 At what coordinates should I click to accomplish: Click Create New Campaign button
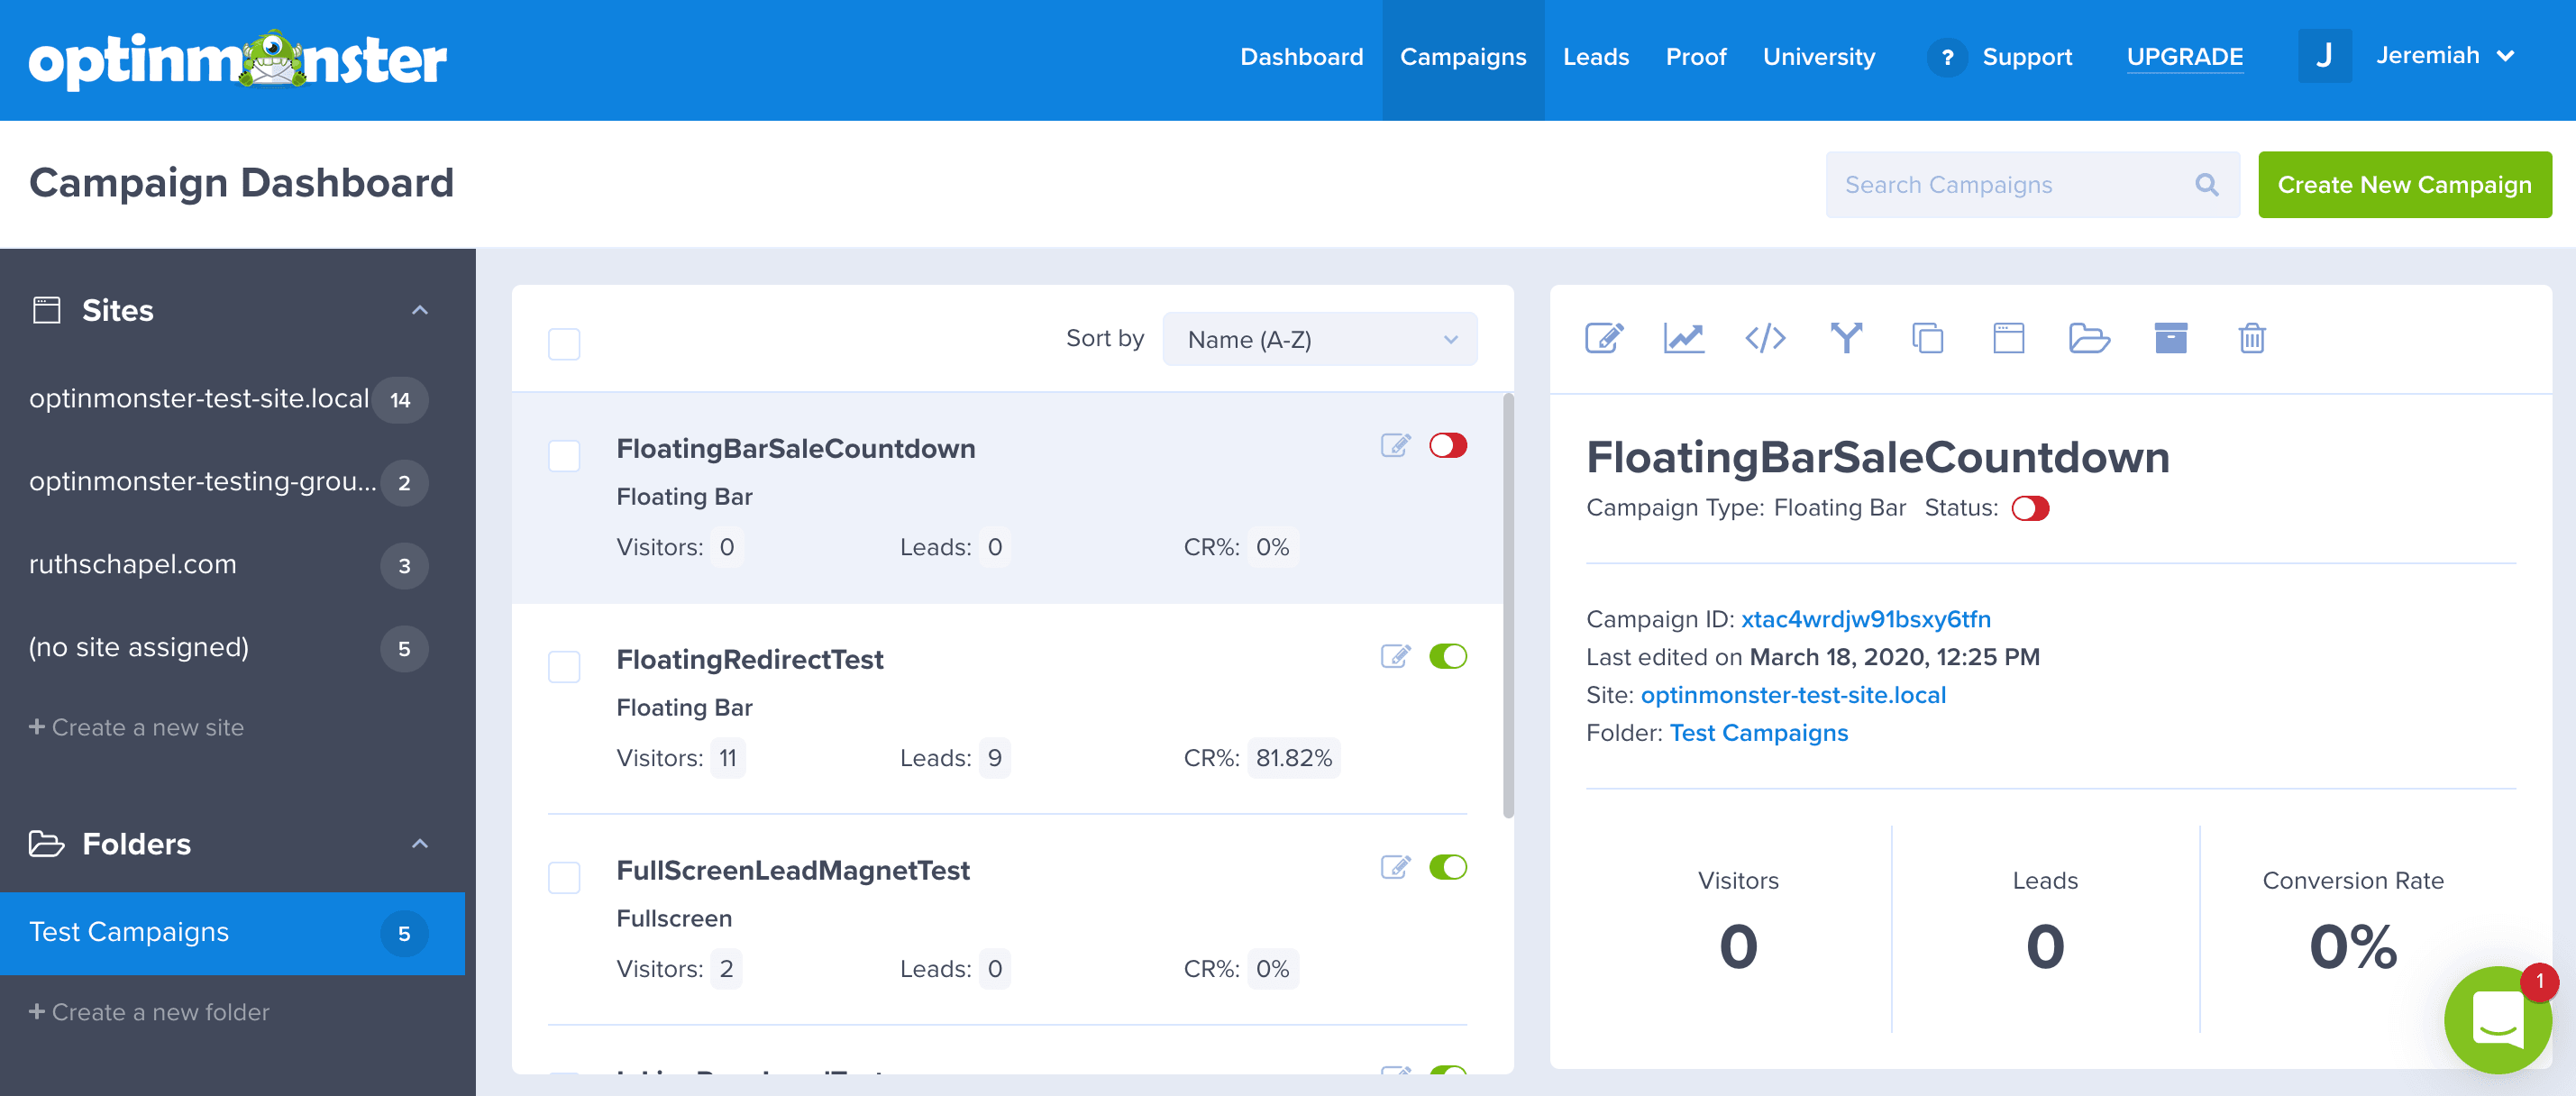(2403, 185)
